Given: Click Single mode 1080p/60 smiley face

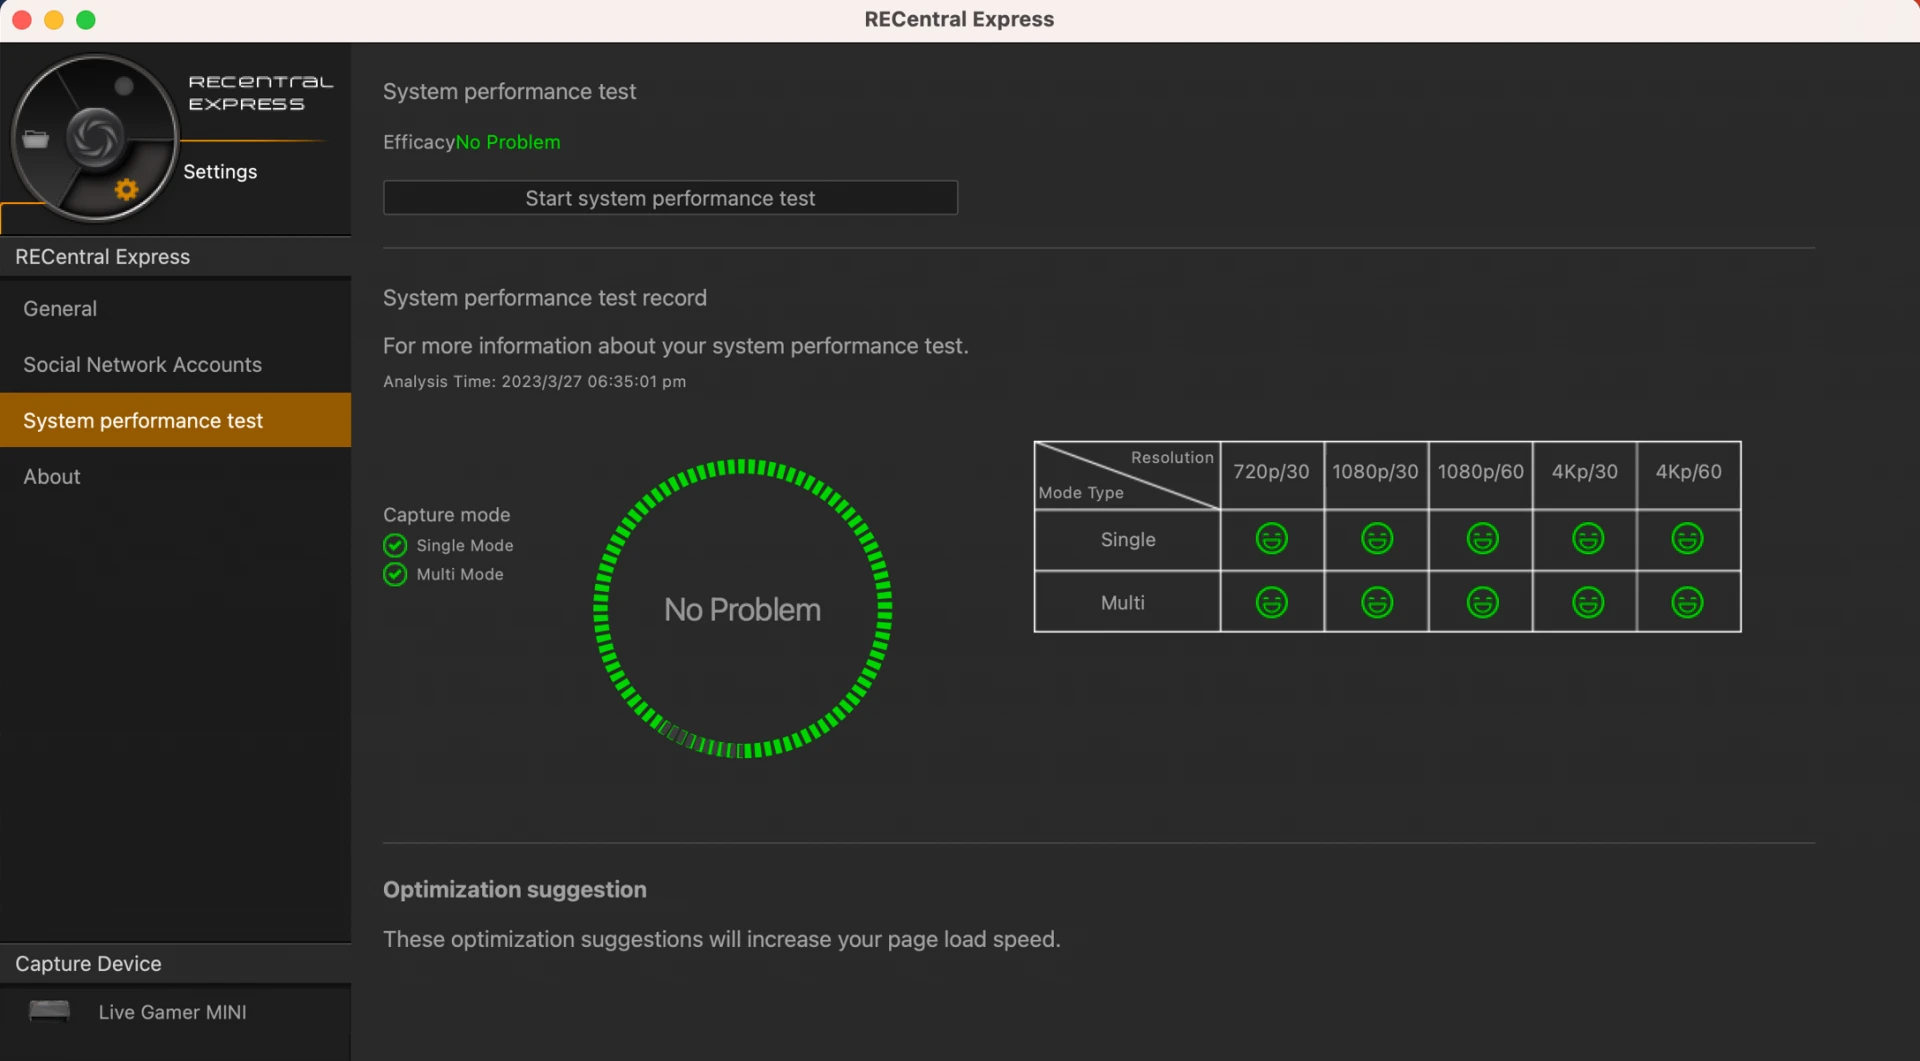Looking at the screenshot, I should pyautogui.click(x=1481, y=539).
